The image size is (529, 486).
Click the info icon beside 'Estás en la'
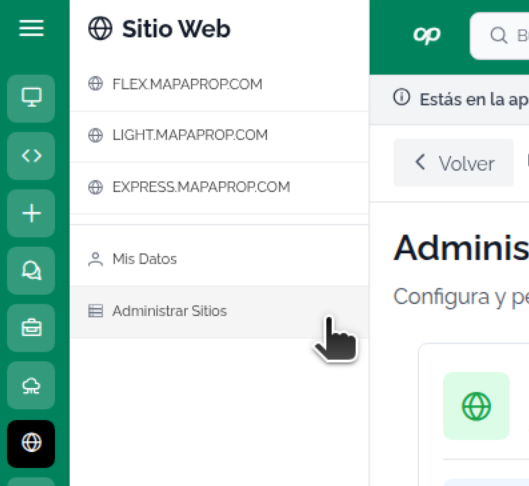[x=401, y=97]
